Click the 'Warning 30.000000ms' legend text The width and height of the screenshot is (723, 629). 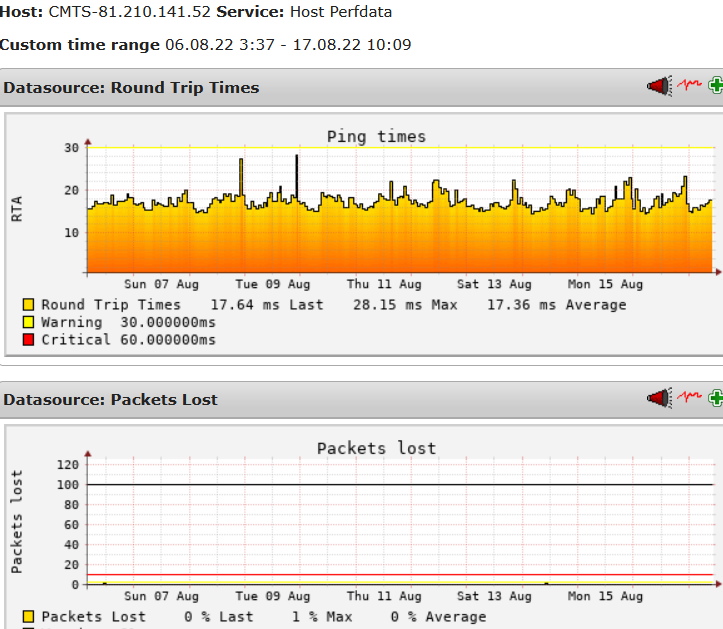(128, 322)
